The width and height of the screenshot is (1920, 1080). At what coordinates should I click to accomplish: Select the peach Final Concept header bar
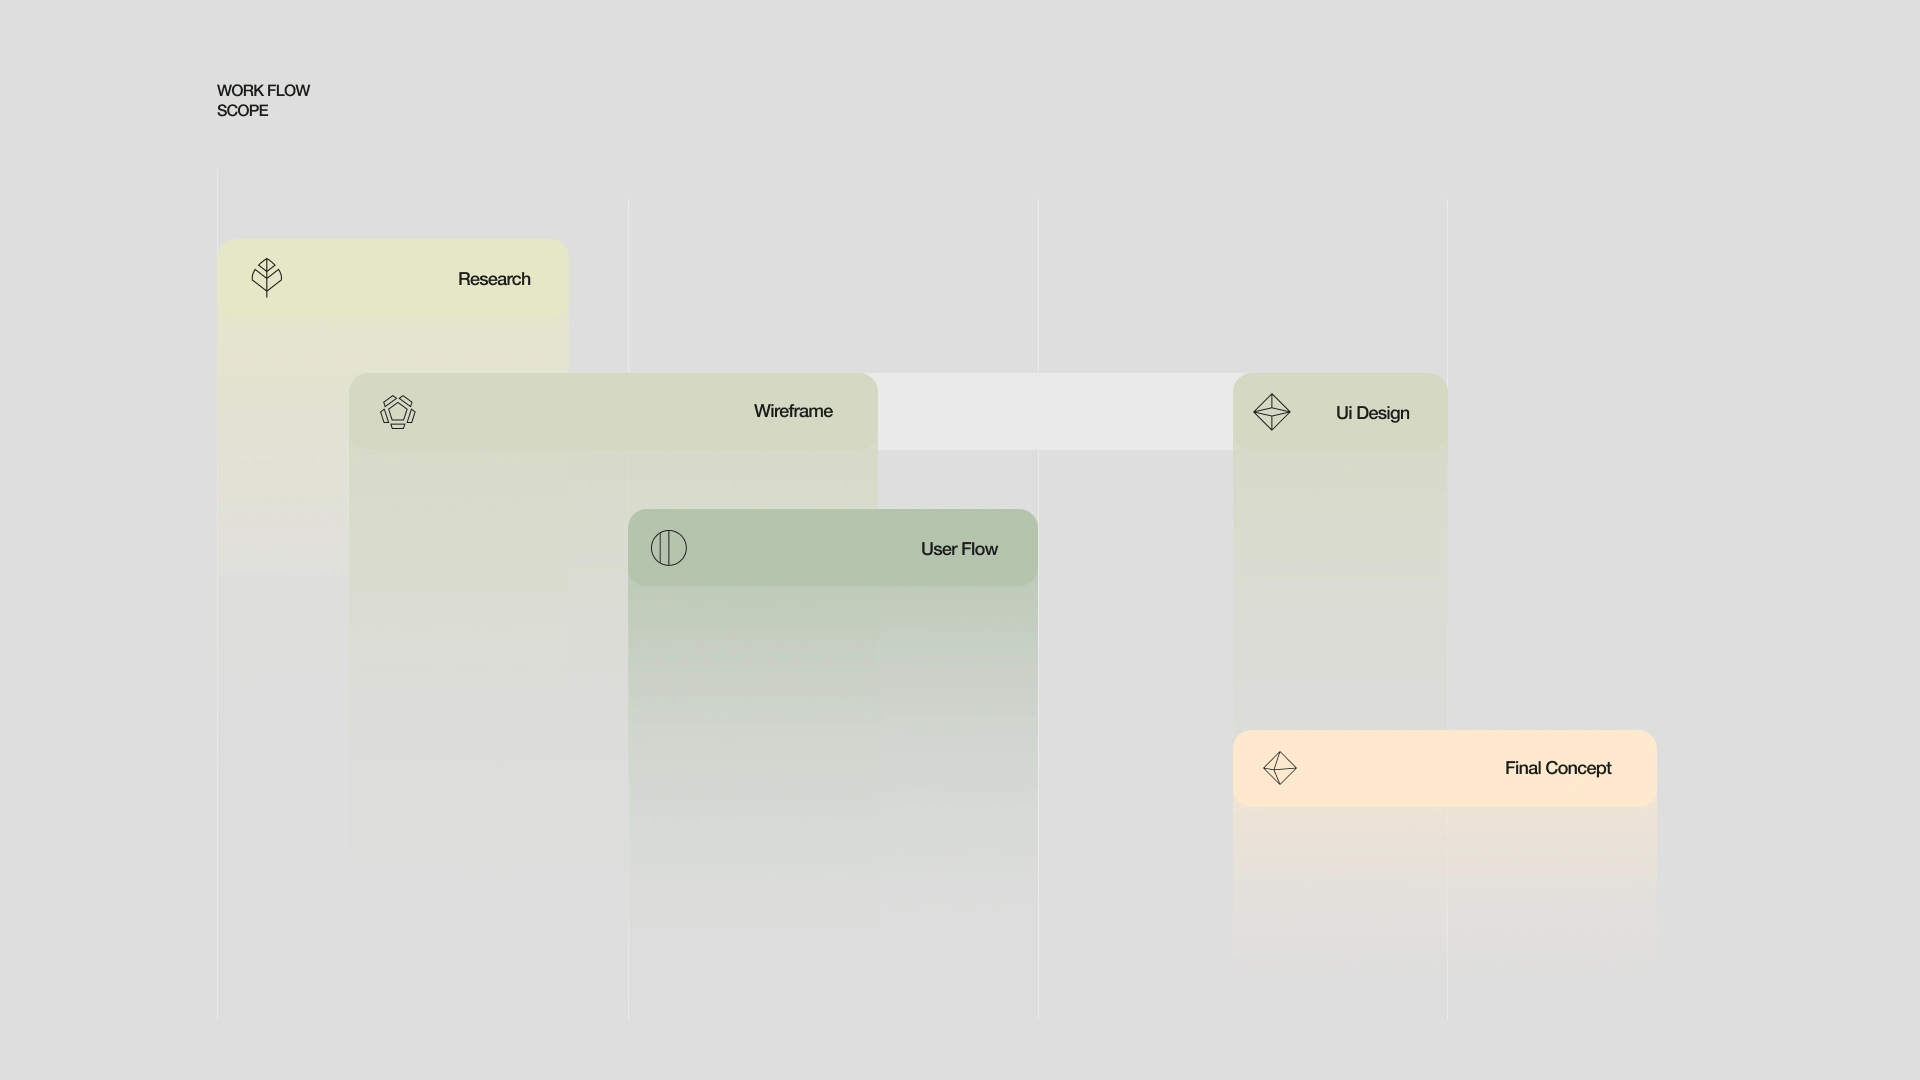click(1400, 768)
